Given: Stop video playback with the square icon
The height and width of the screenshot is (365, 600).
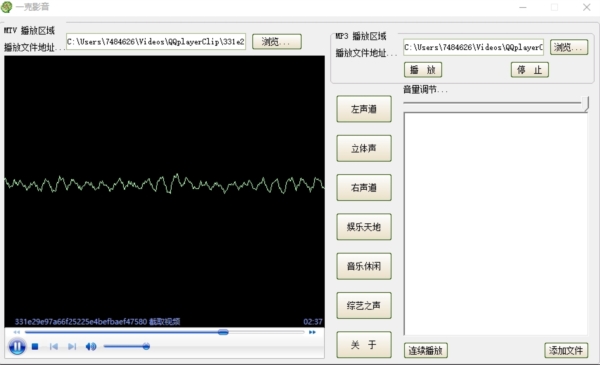Looking at the screenshot, I should [35, 347].
